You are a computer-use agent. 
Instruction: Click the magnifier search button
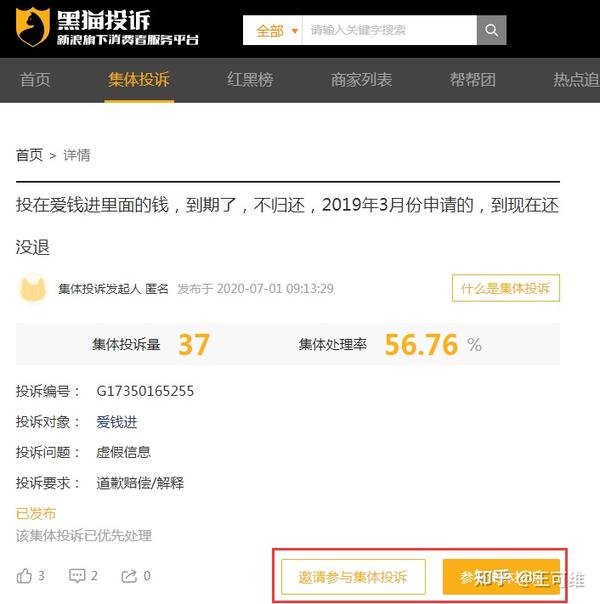(491, 30)
